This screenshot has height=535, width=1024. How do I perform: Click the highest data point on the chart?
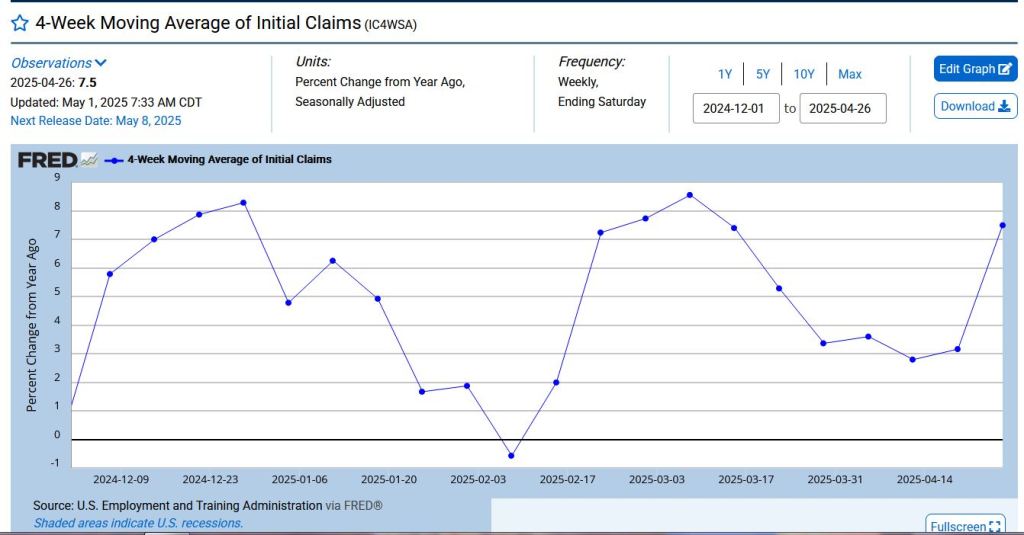(690, 195)
